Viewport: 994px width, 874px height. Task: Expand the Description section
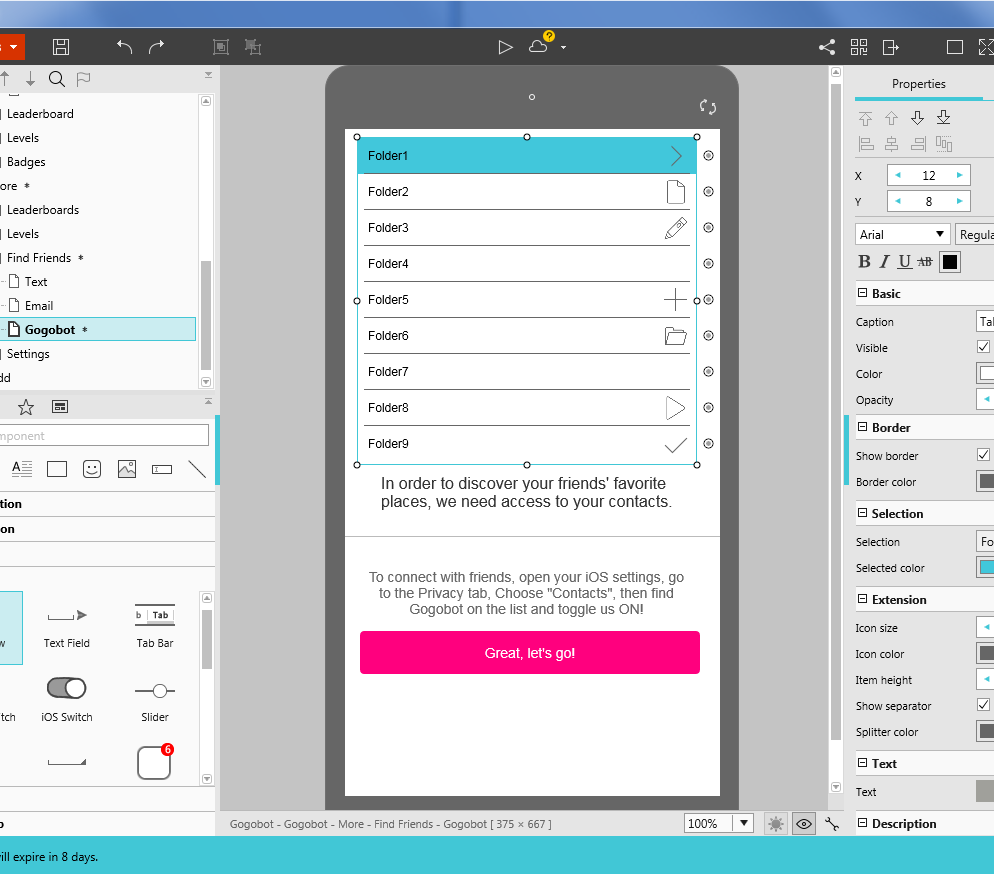(x=862, y=823)
